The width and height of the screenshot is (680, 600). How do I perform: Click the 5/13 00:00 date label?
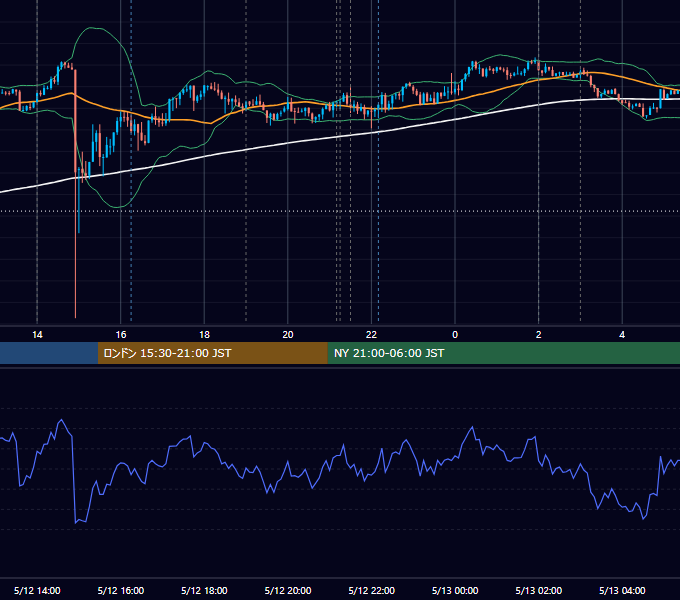[x=455, y=590]
